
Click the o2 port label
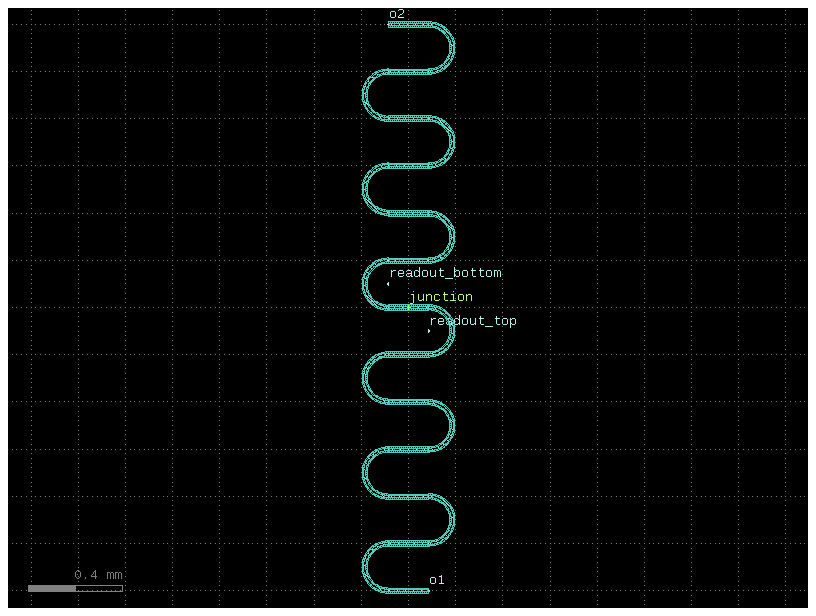(x=397, y=14)
